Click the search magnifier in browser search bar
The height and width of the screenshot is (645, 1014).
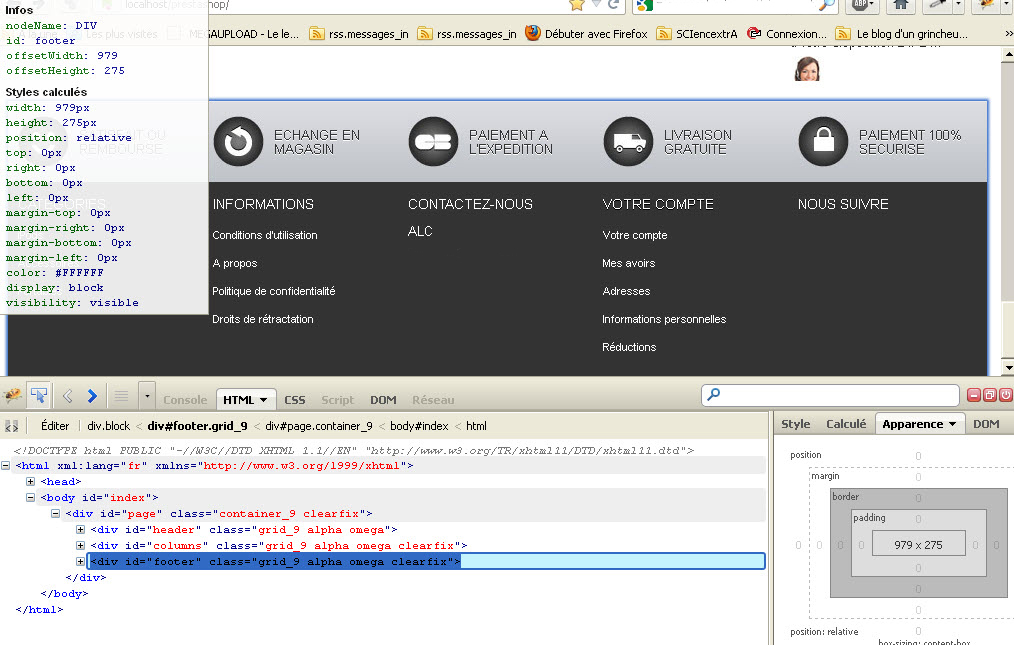click(x=826, y=5)
